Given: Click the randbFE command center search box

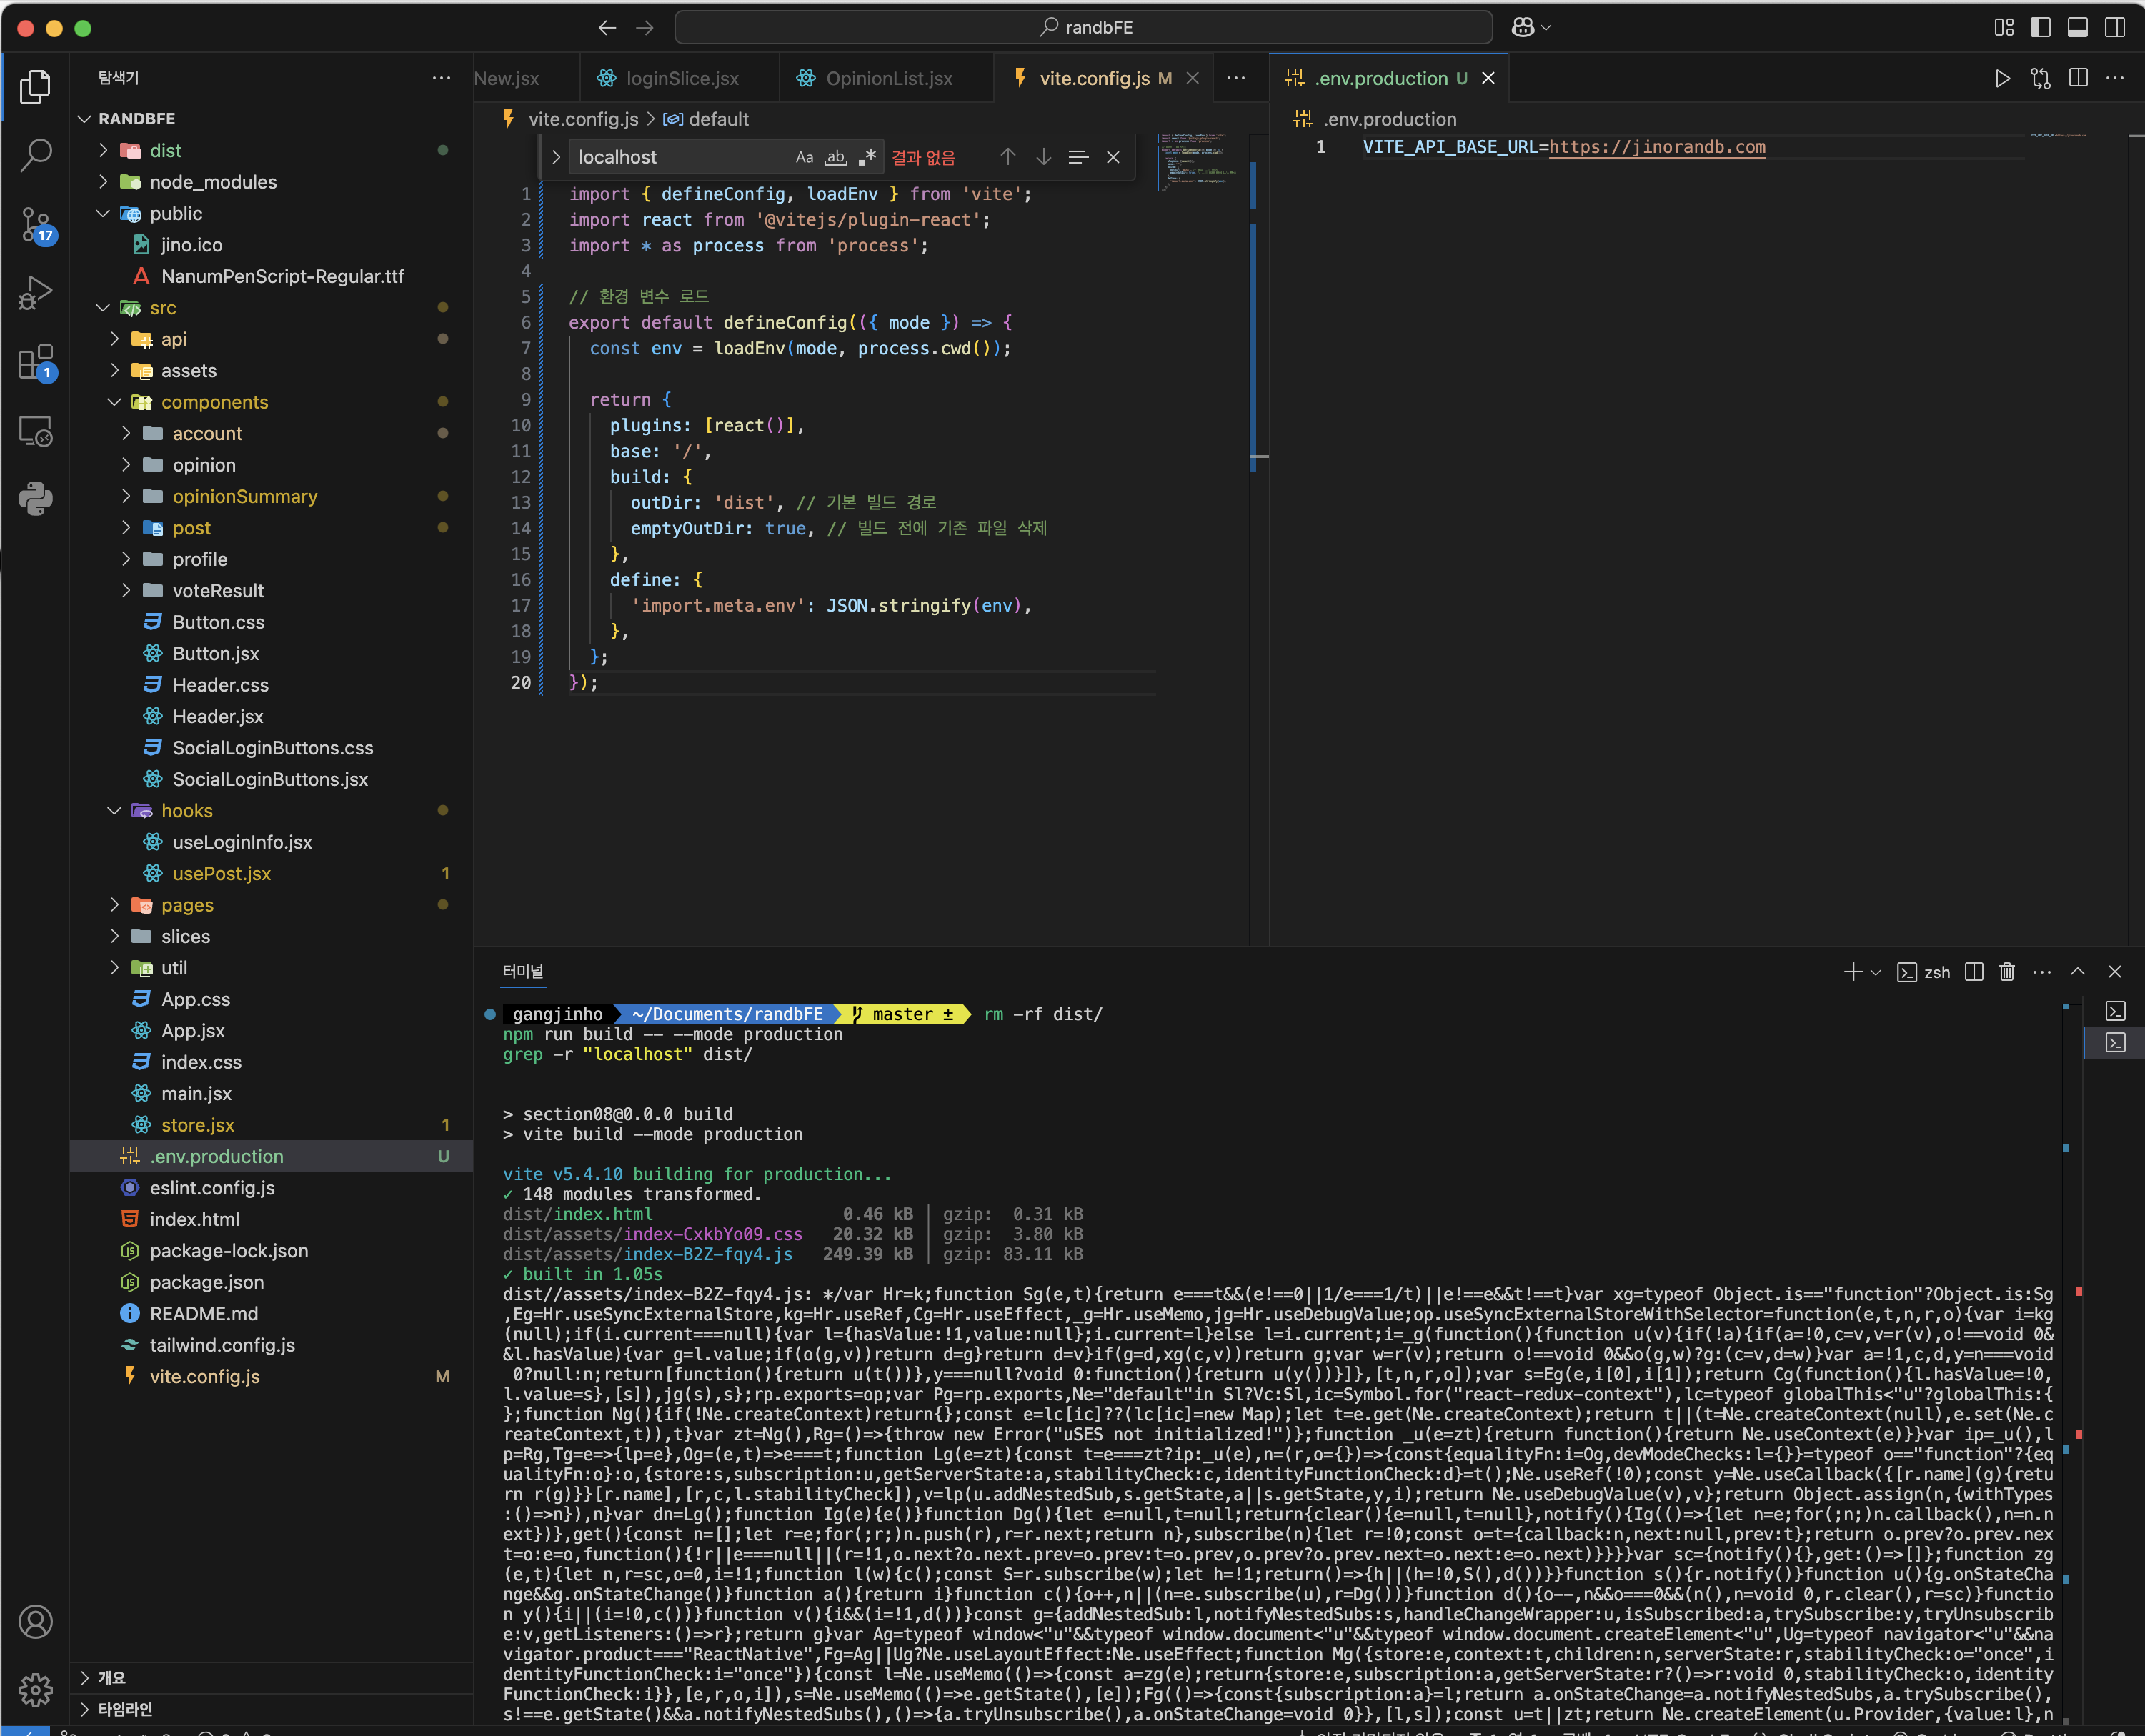Looking at the screenshot, I should (x=1084, y=27).
